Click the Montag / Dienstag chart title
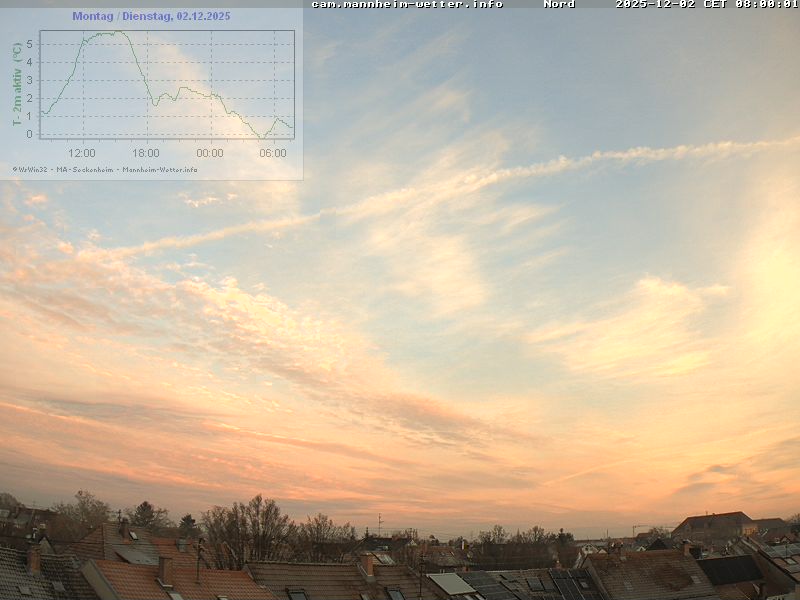This screenshot has height=600, width=800. [151, 16]
